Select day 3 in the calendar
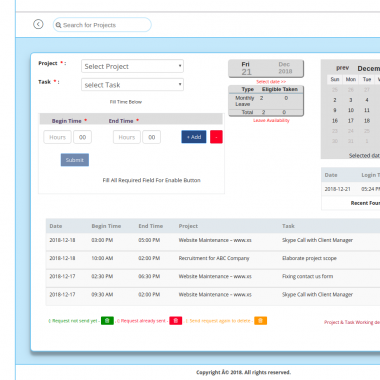This screenshot has height=380, width=380. tap(351, 100)
